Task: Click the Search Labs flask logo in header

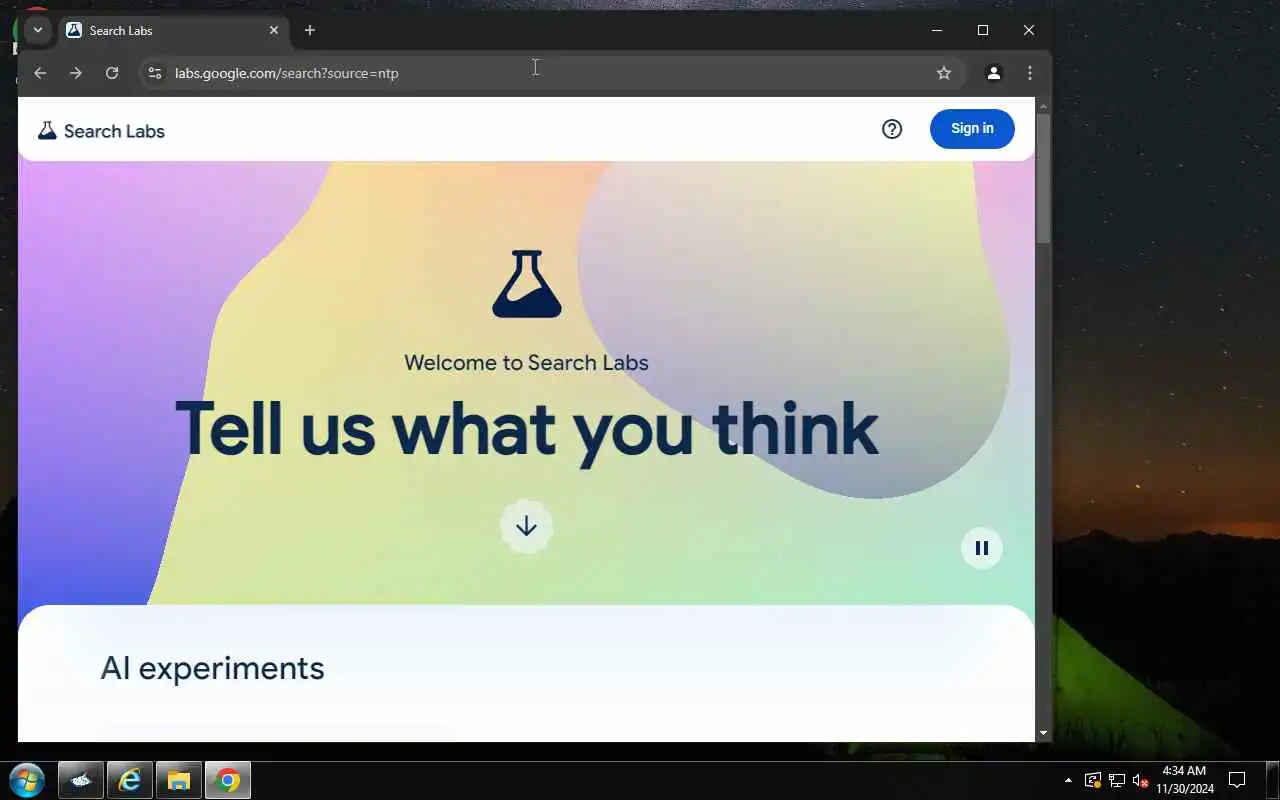Action: point(47,130)
